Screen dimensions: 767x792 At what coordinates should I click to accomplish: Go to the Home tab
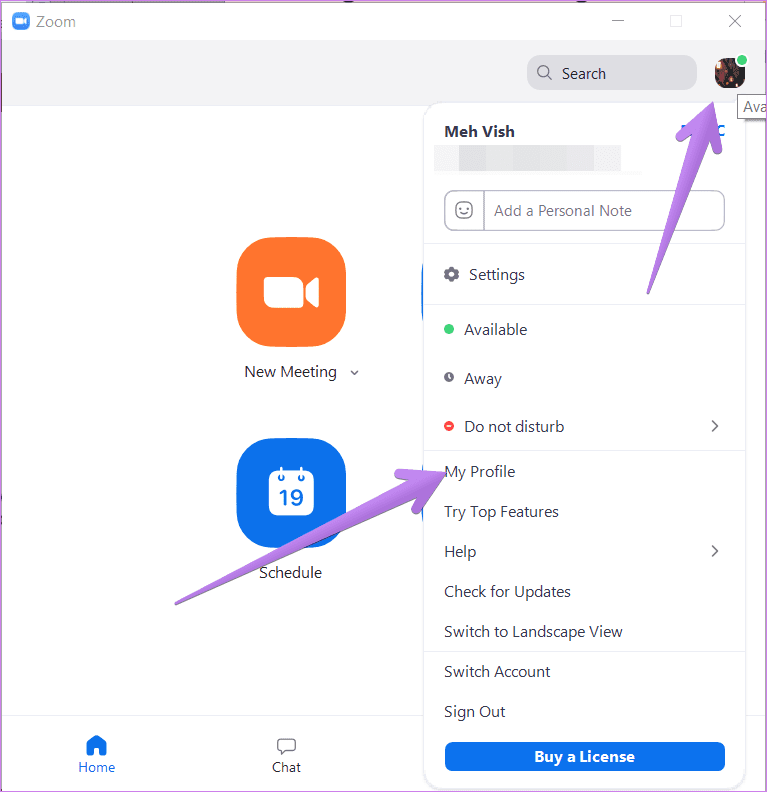point(96,755)
